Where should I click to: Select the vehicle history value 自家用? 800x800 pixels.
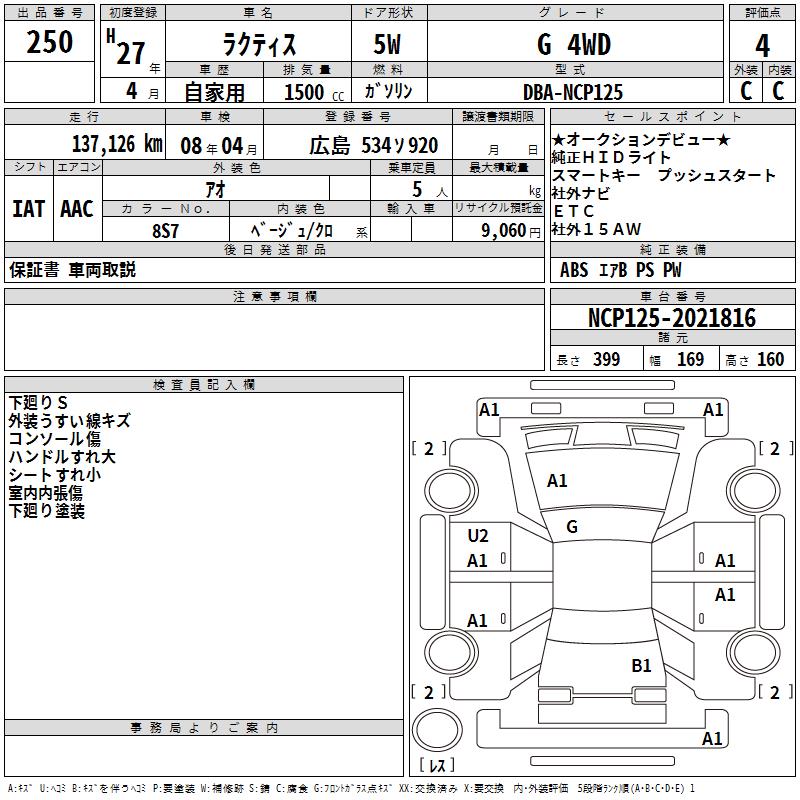tap(215, 92)
